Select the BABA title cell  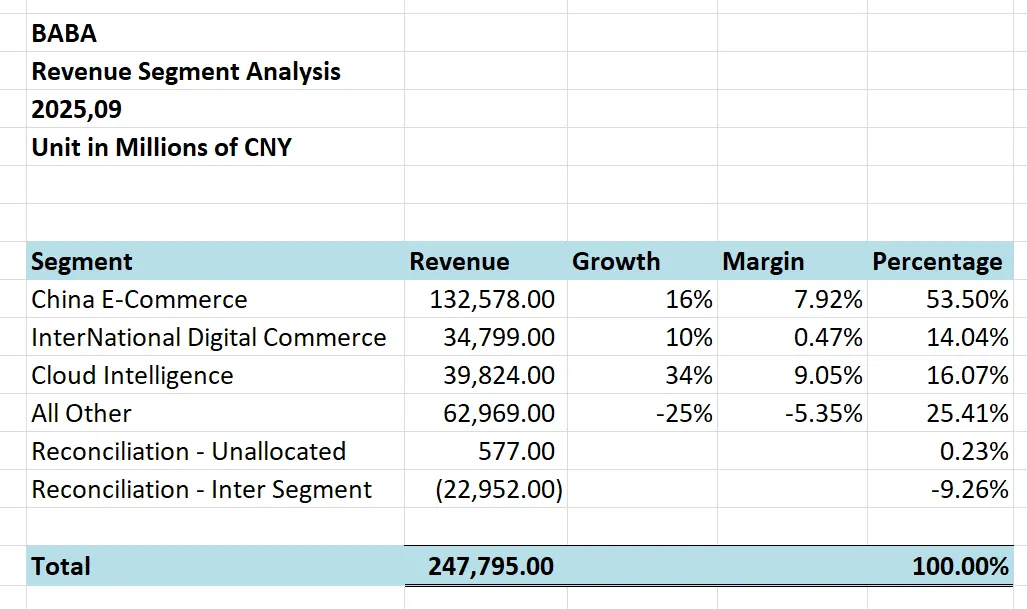coord(65,34)
